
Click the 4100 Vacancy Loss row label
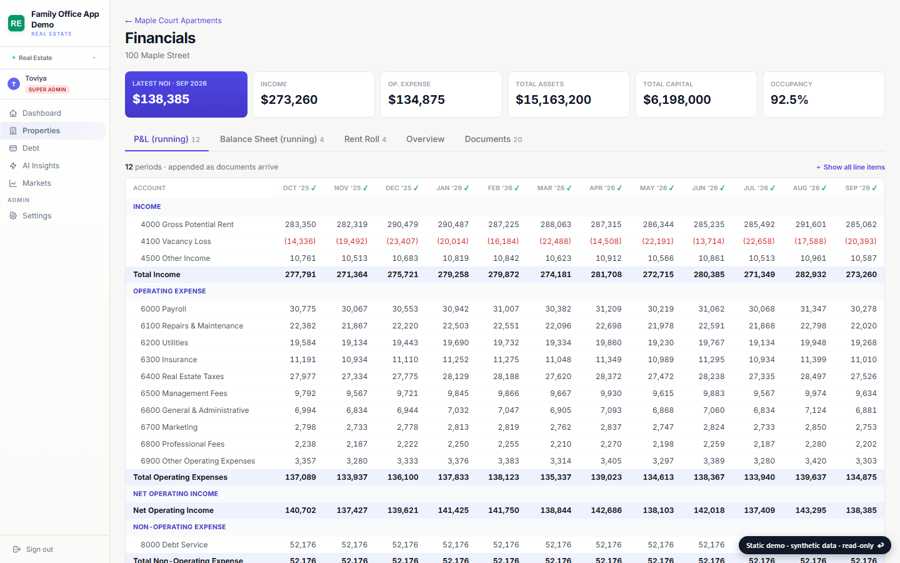point(176,242)
